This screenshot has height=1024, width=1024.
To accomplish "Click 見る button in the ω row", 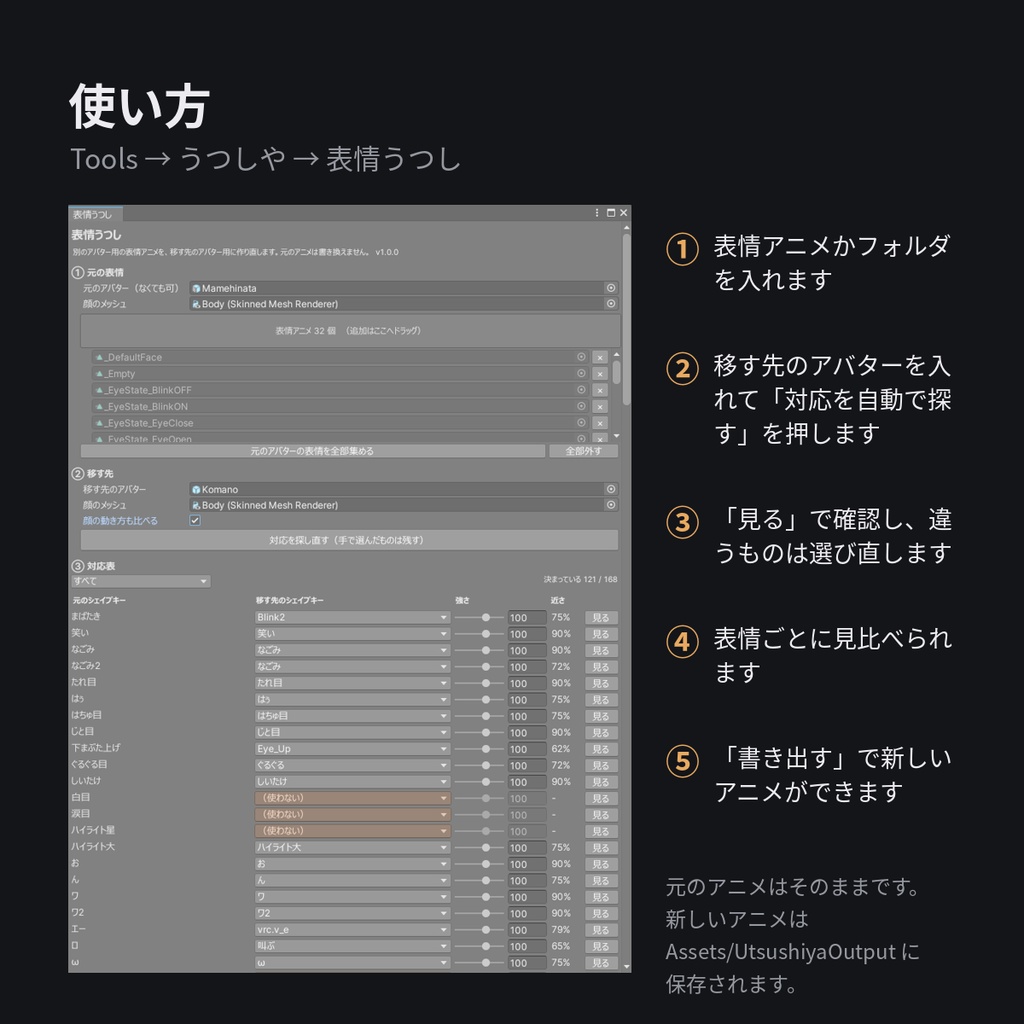I will [601, 963].
